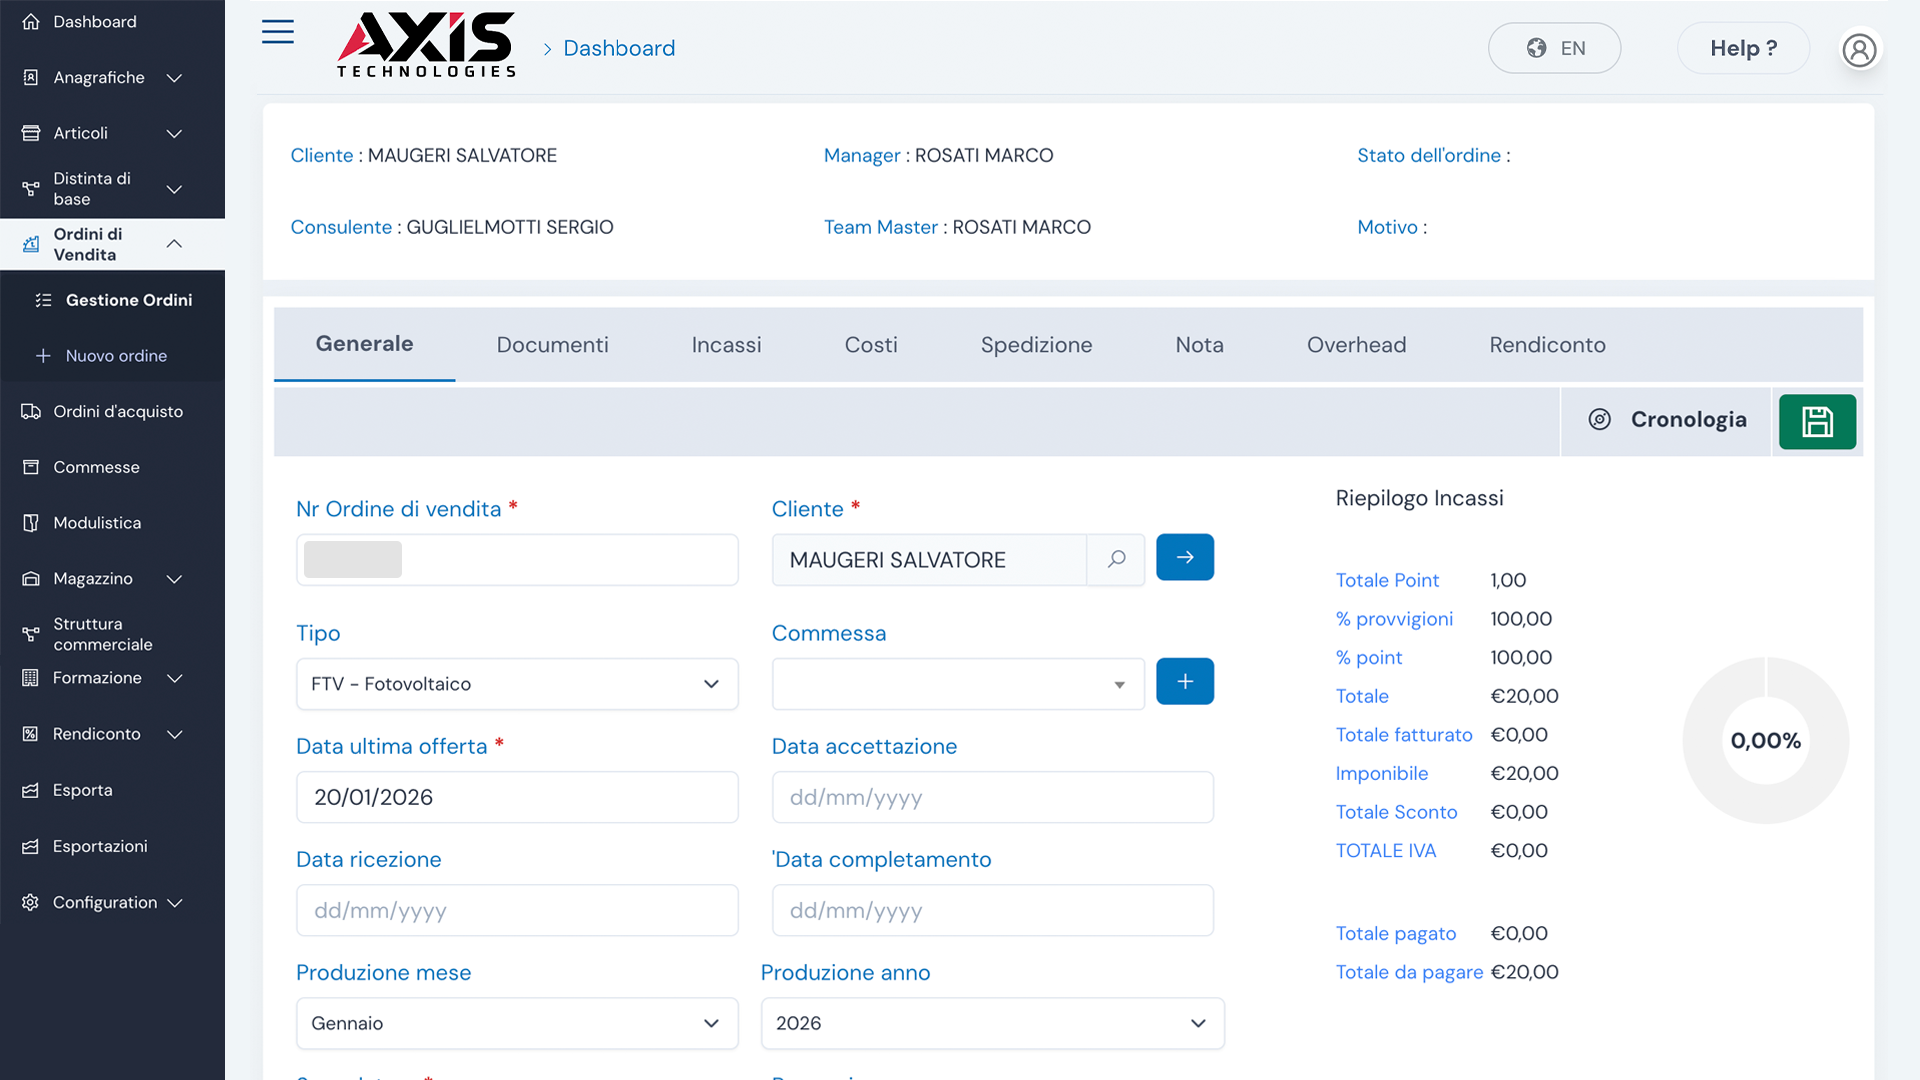The height and width of the screenshot is (1080, 1920).
Task: Open the user profile avatar icon
Action: 1859,49
